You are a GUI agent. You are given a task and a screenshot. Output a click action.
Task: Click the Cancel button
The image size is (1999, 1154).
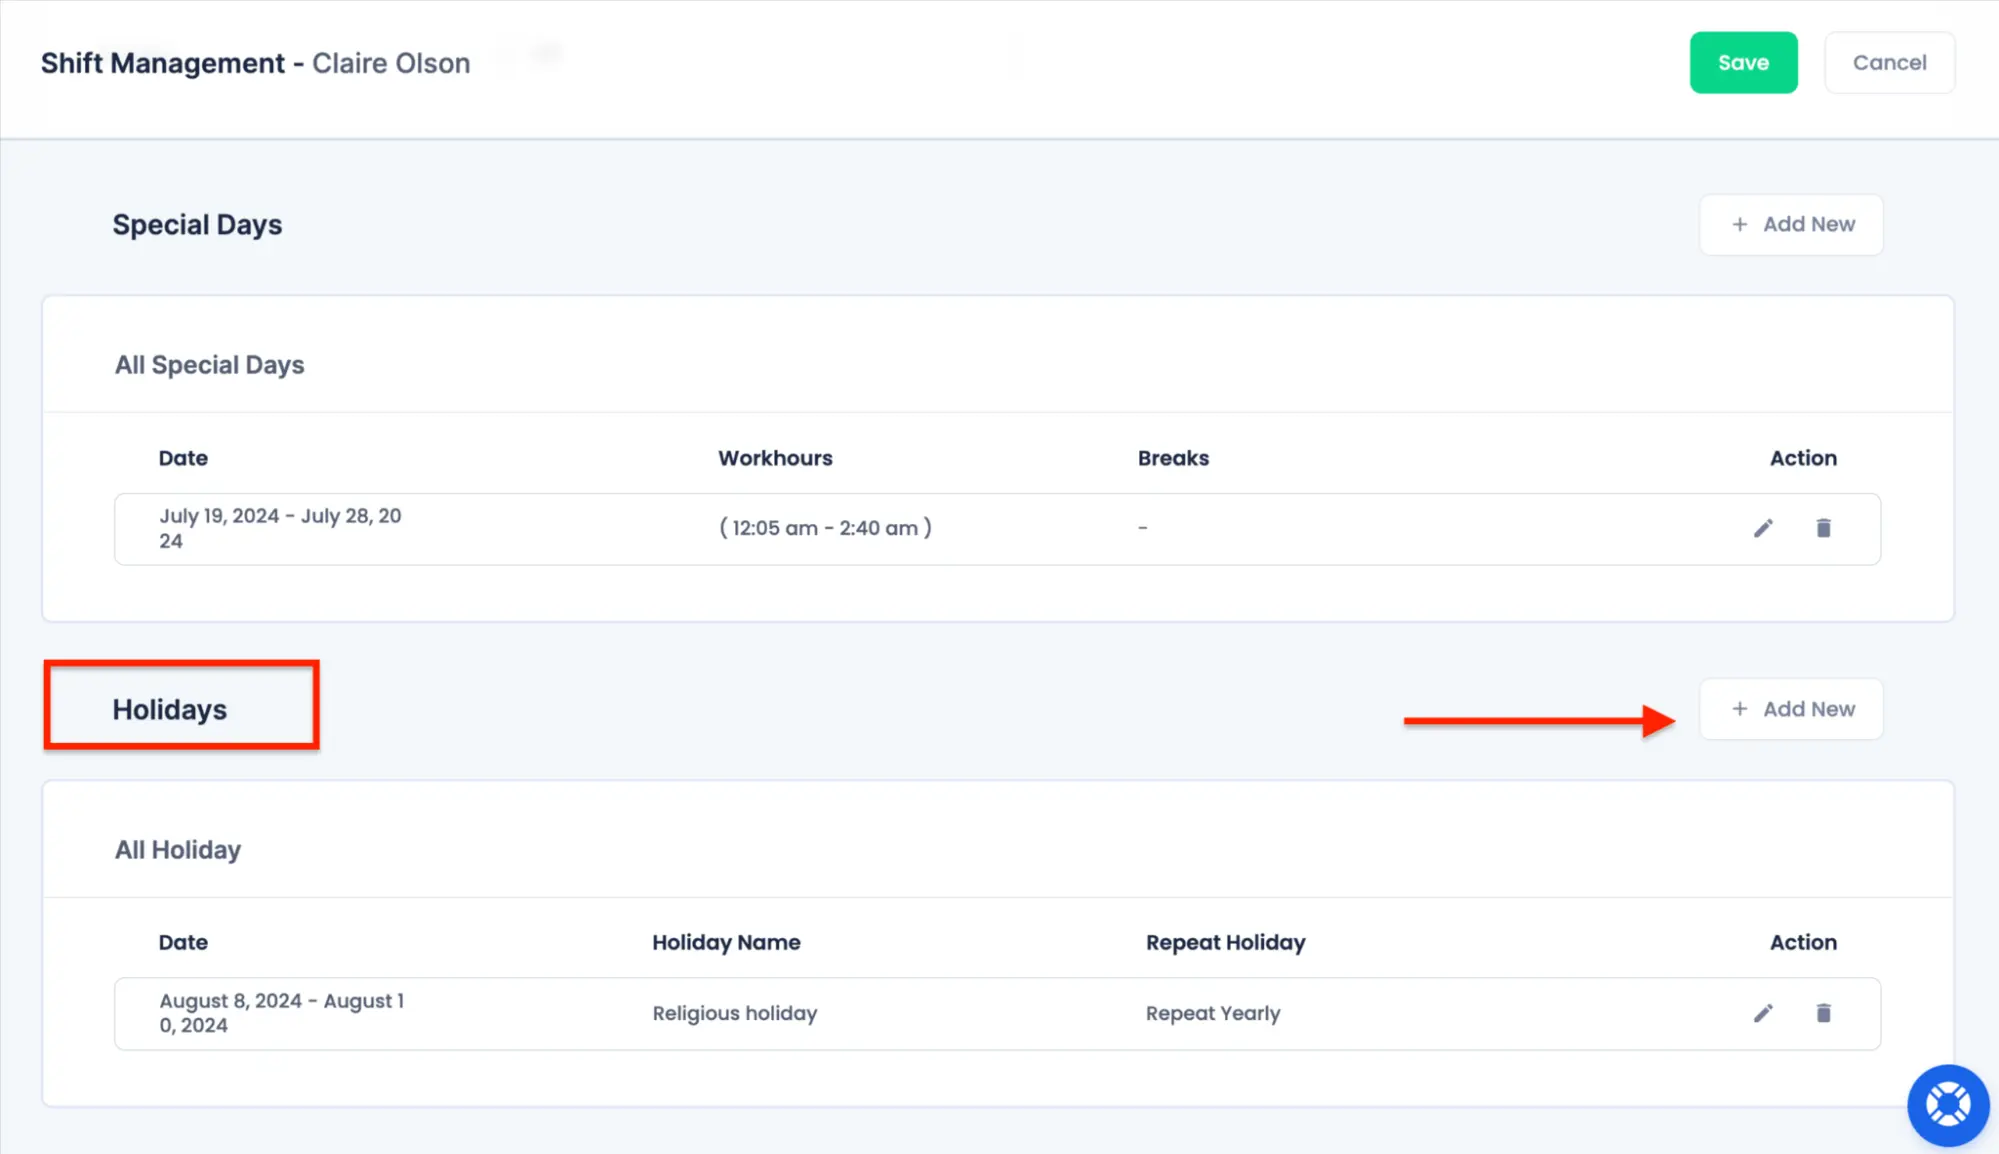pyautogui.click(x=1889, y=62)
